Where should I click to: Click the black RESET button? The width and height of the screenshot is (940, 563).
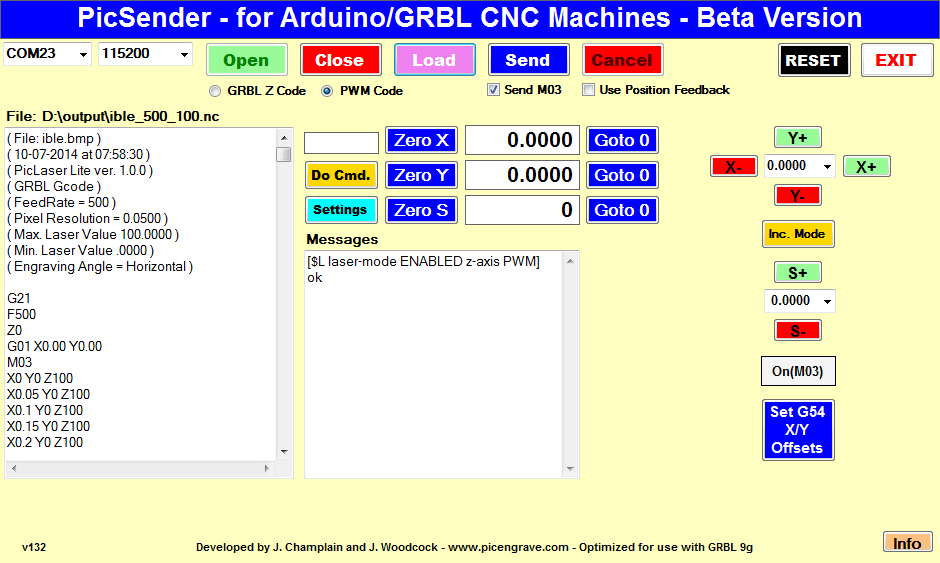coord(814,61)
